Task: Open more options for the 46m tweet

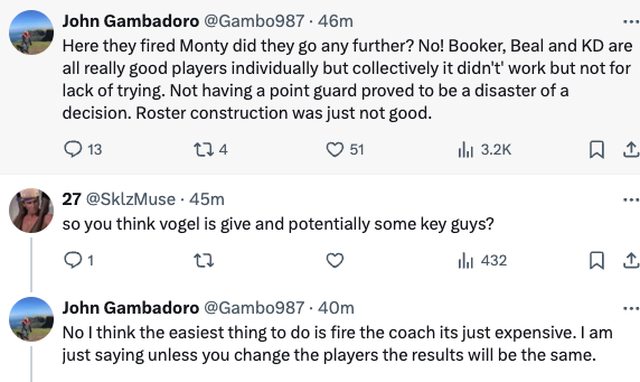Action: (631, 22)
